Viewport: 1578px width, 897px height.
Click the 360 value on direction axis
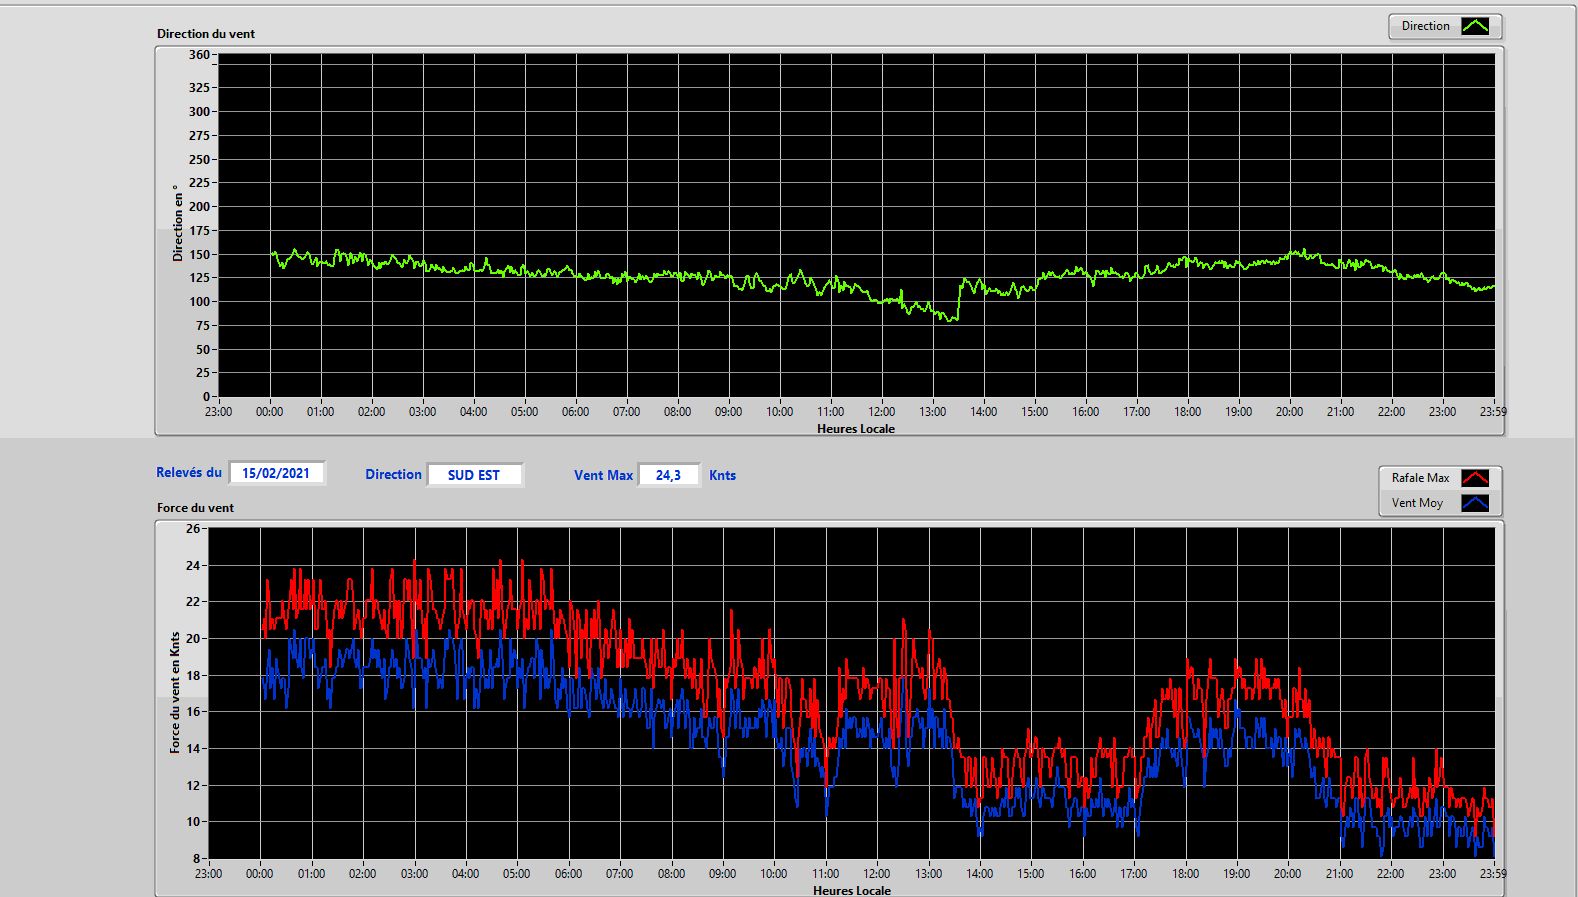(x=199, y=55)
